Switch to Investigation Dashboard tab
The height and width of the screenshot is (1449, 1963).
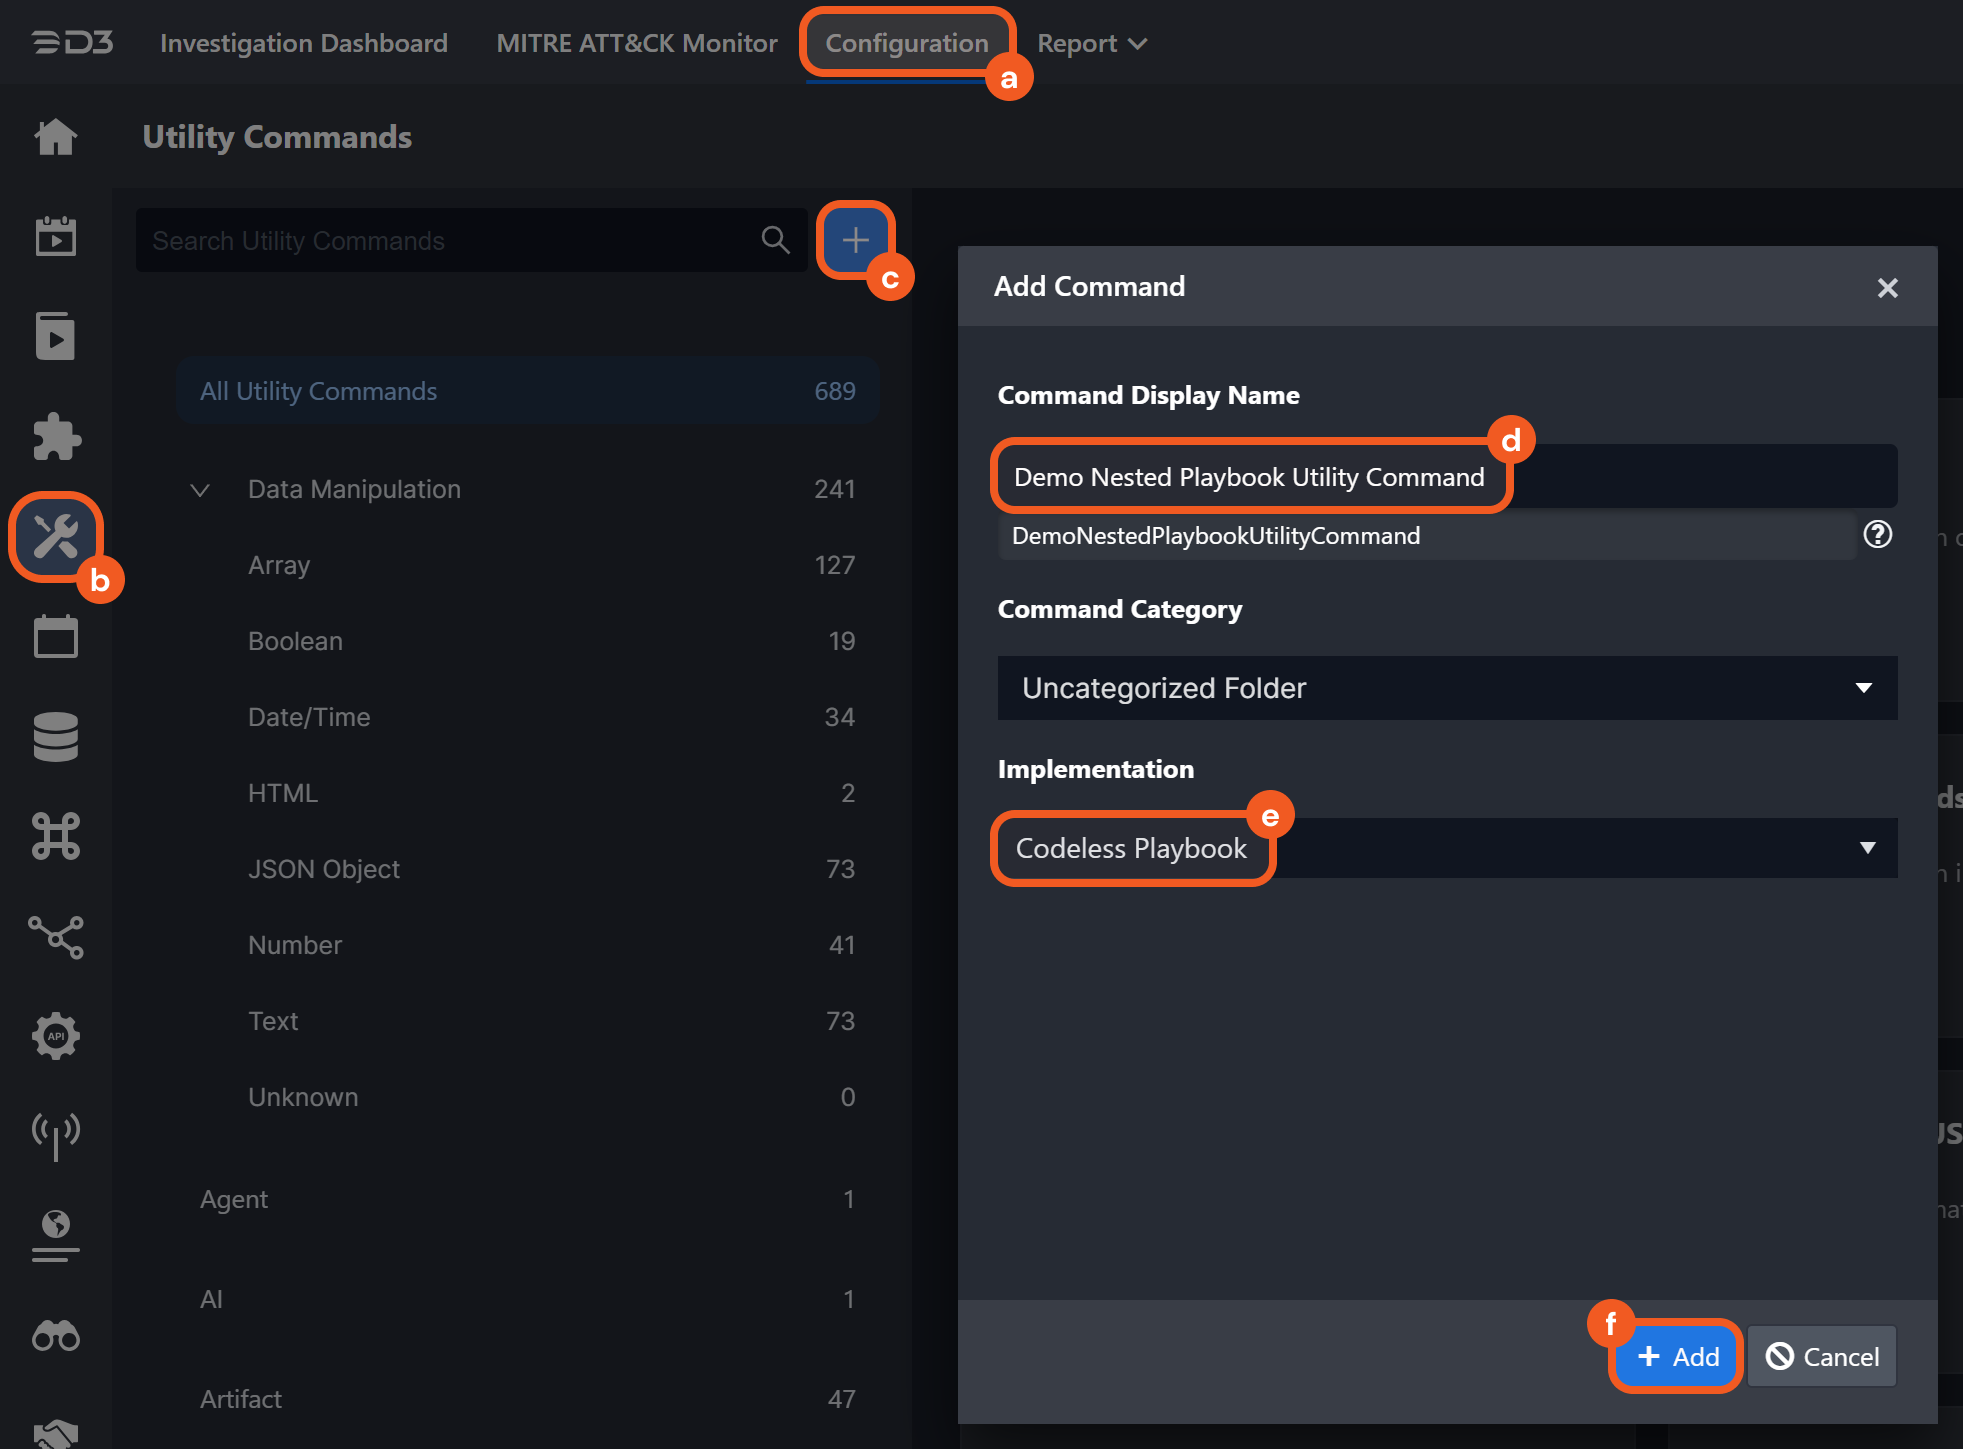point(304,44)
